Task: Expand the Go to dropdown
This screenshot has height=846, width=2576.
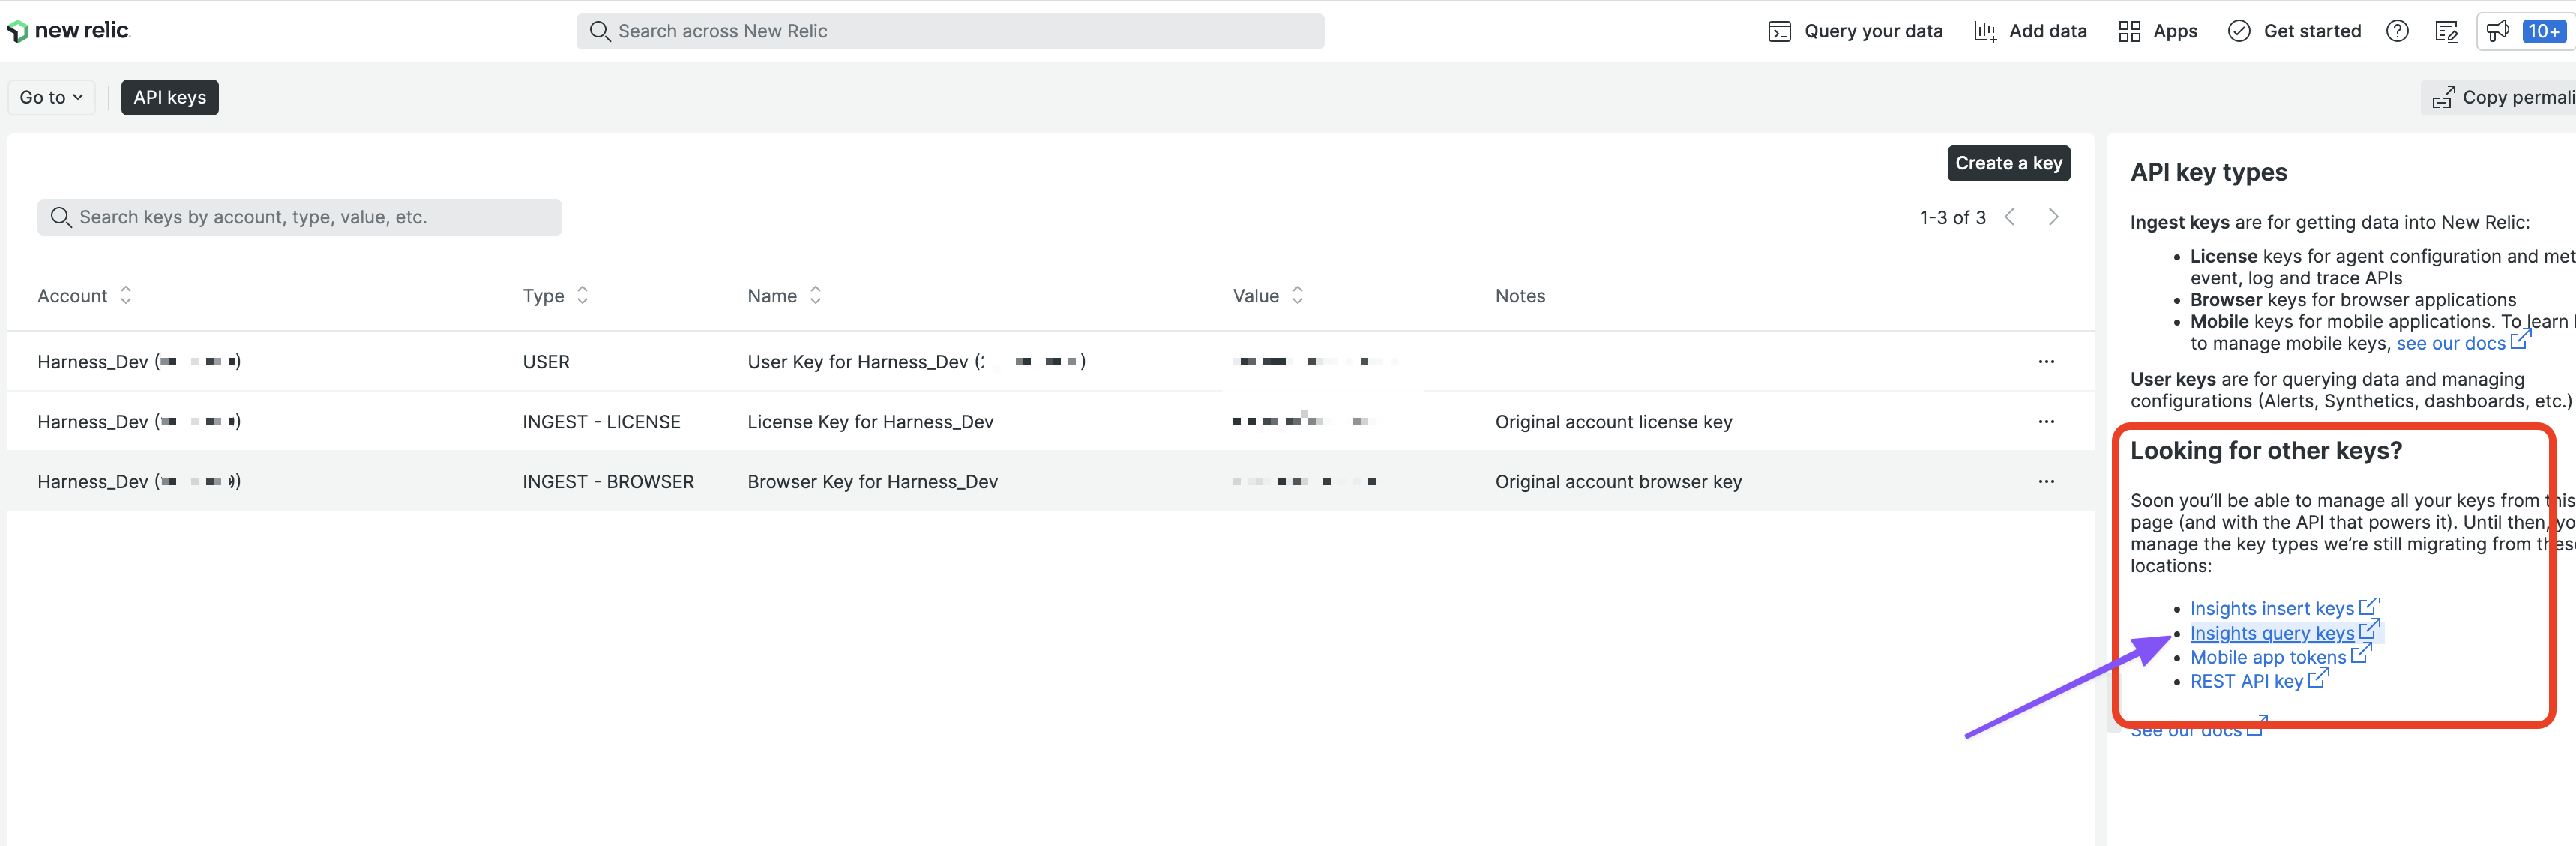Action: point(51,97)
